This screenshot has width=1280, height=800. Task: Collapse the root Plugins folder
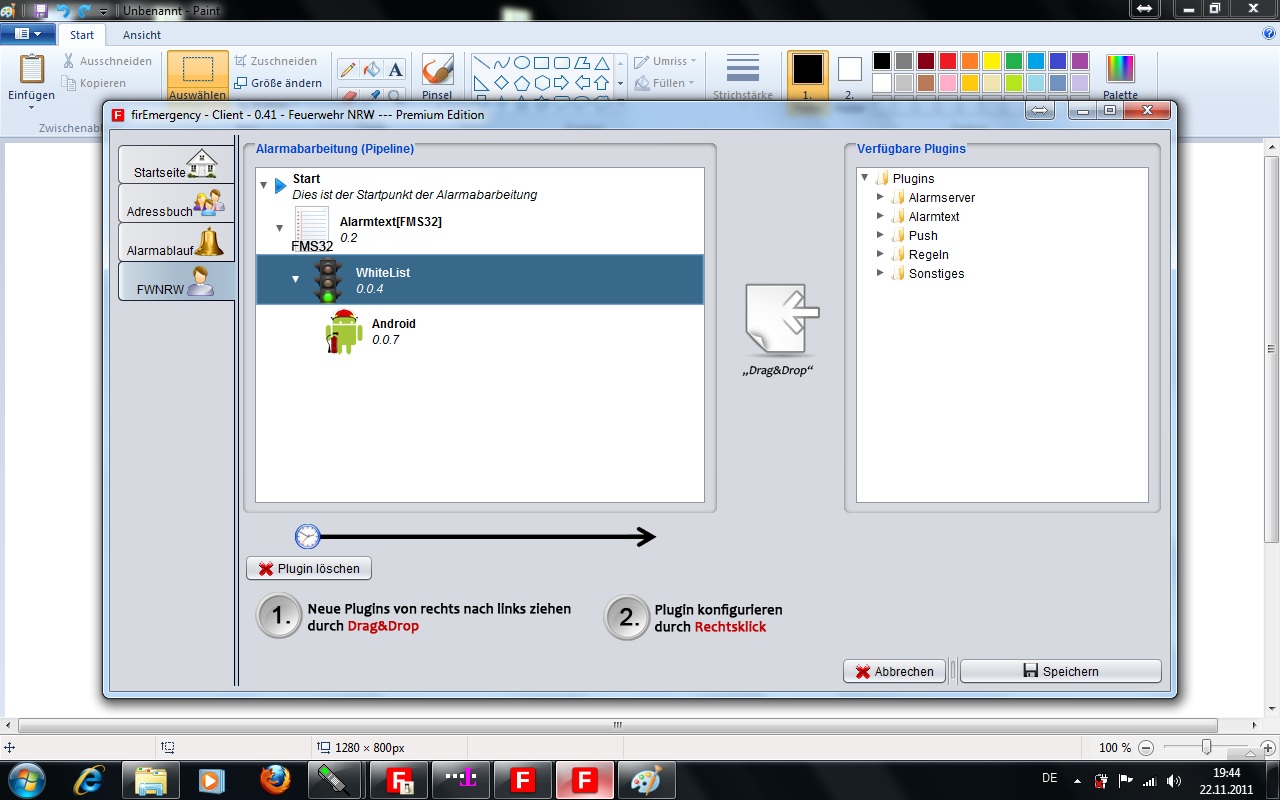[864, 178]
